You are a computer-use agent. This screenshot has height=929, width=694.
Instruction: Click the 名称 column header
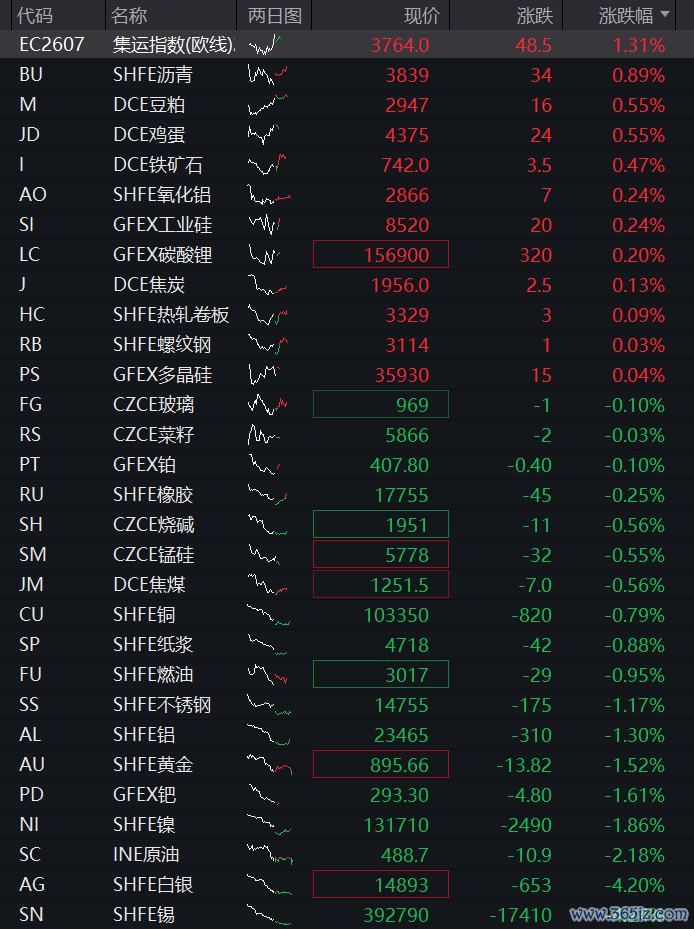[129, 15]
